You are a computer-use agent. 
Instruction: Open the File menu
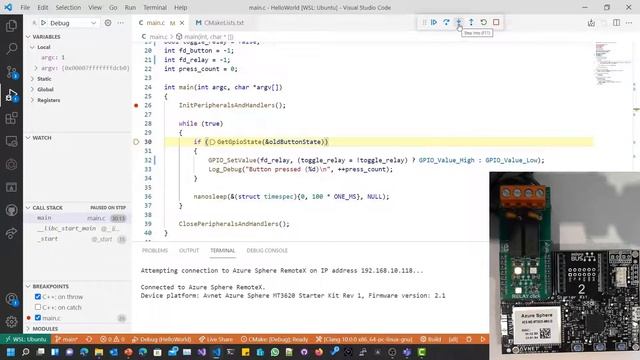point(25,7)
